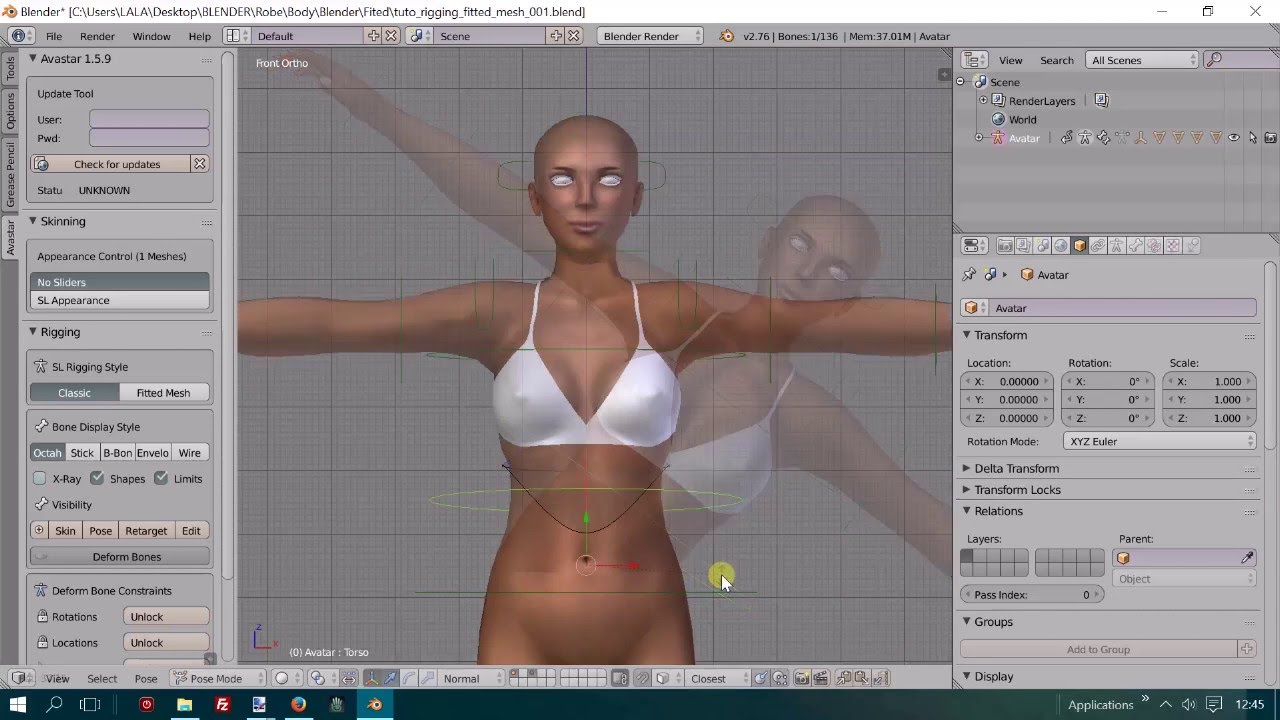
Task: Open FileZilla from the Windows taskbar
Action: pos(222,704)
